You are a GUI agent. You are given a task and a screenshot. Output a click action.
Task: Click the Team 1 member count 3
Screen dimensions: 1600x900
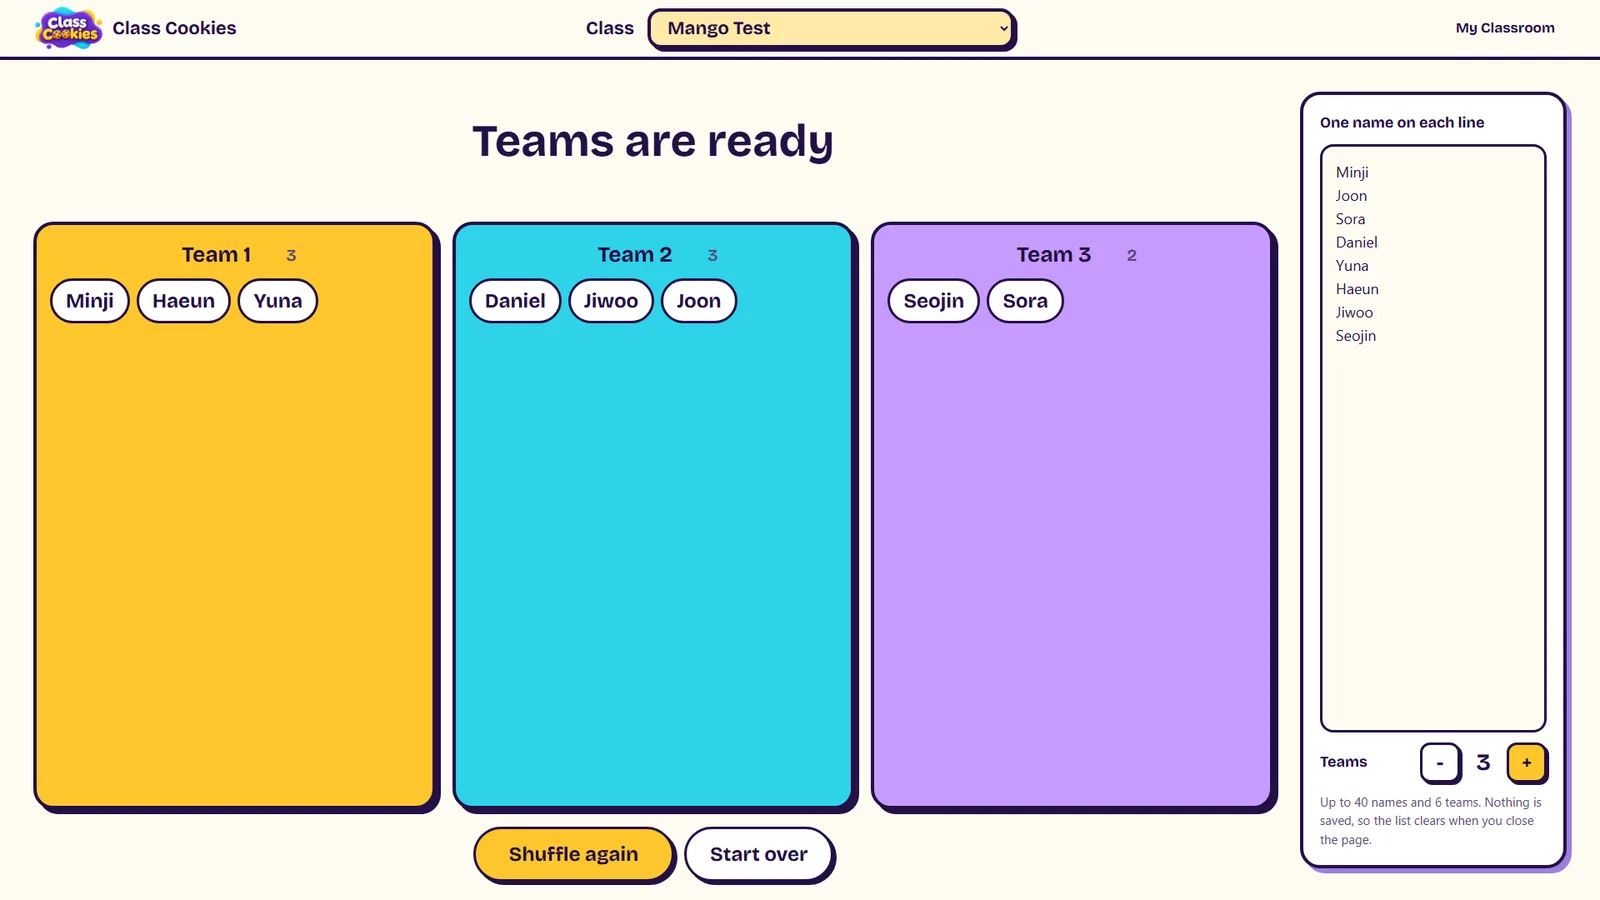[291, 256]
